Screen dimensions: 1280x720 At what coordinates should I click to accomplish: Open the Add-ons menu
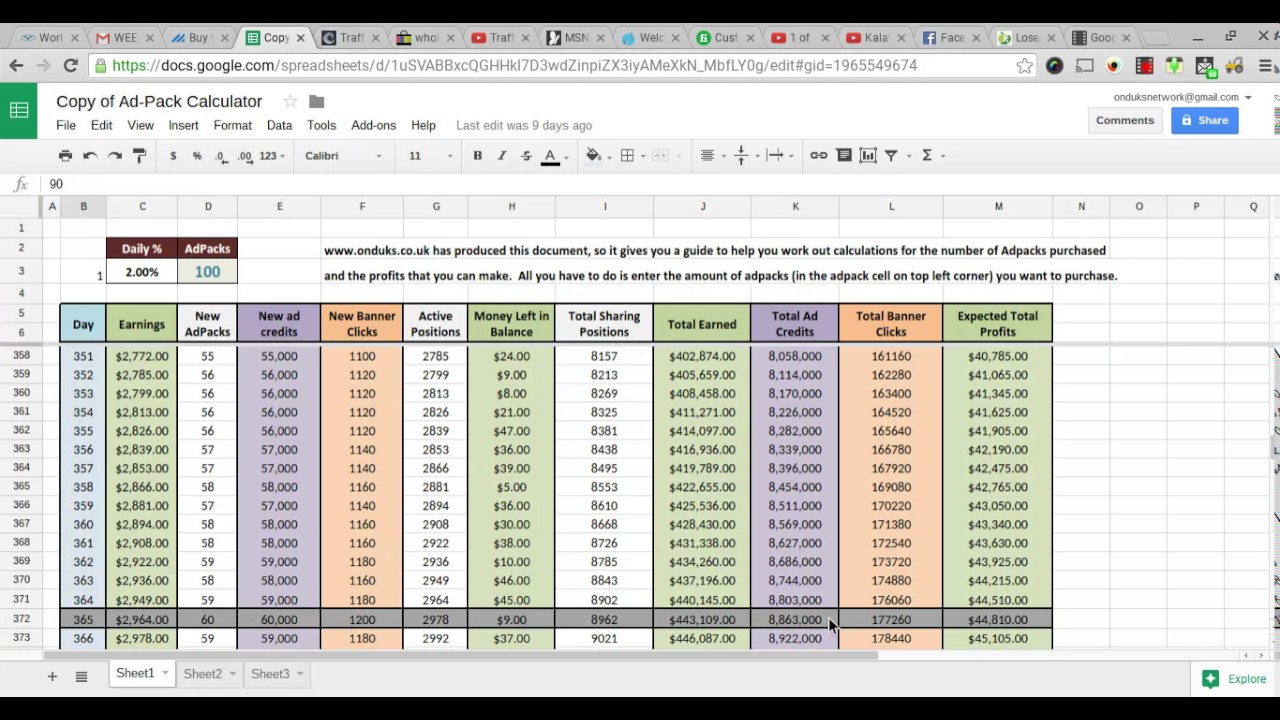point(374,125)
